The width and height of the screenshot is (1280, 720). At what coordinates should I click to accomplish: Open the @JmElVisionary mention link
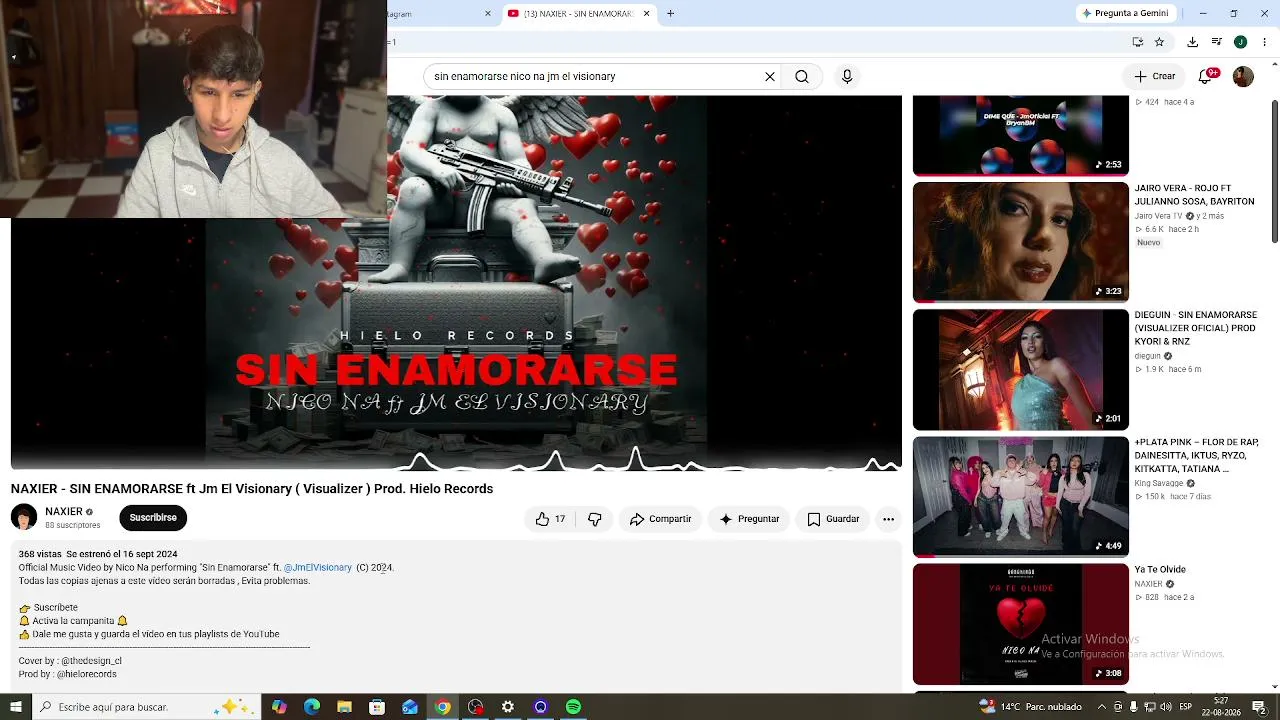pyautogui.click(x=318, y=567)
